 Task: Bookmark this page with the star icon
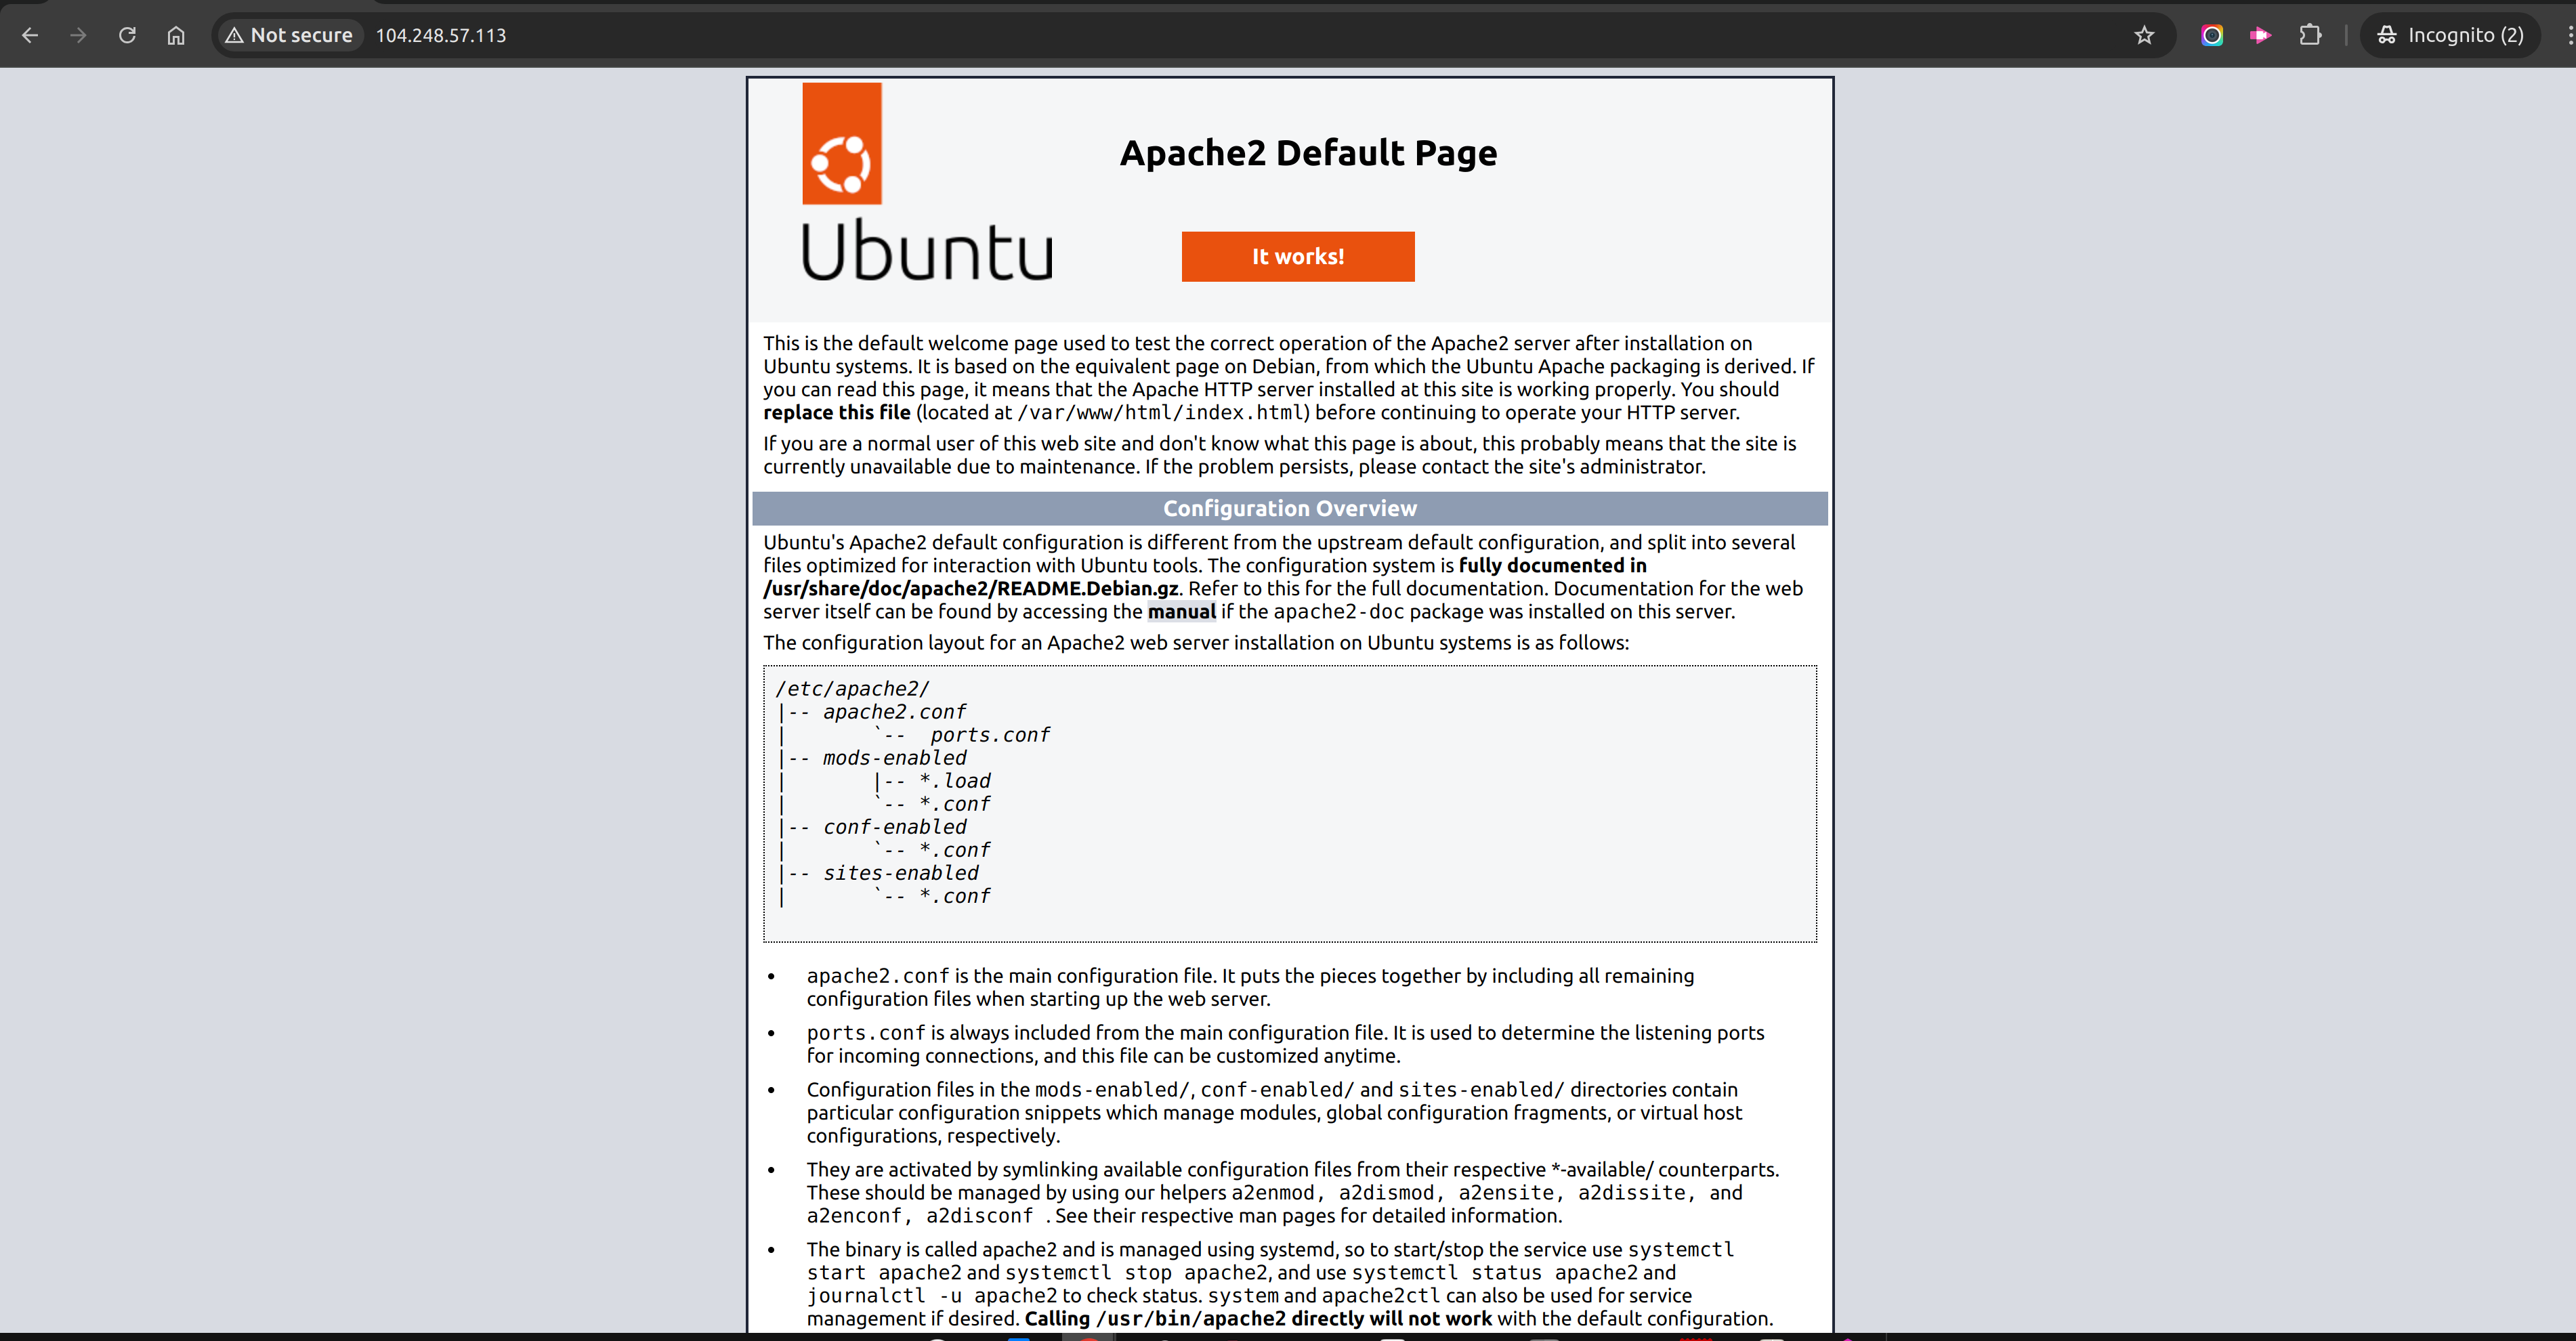2144,35
